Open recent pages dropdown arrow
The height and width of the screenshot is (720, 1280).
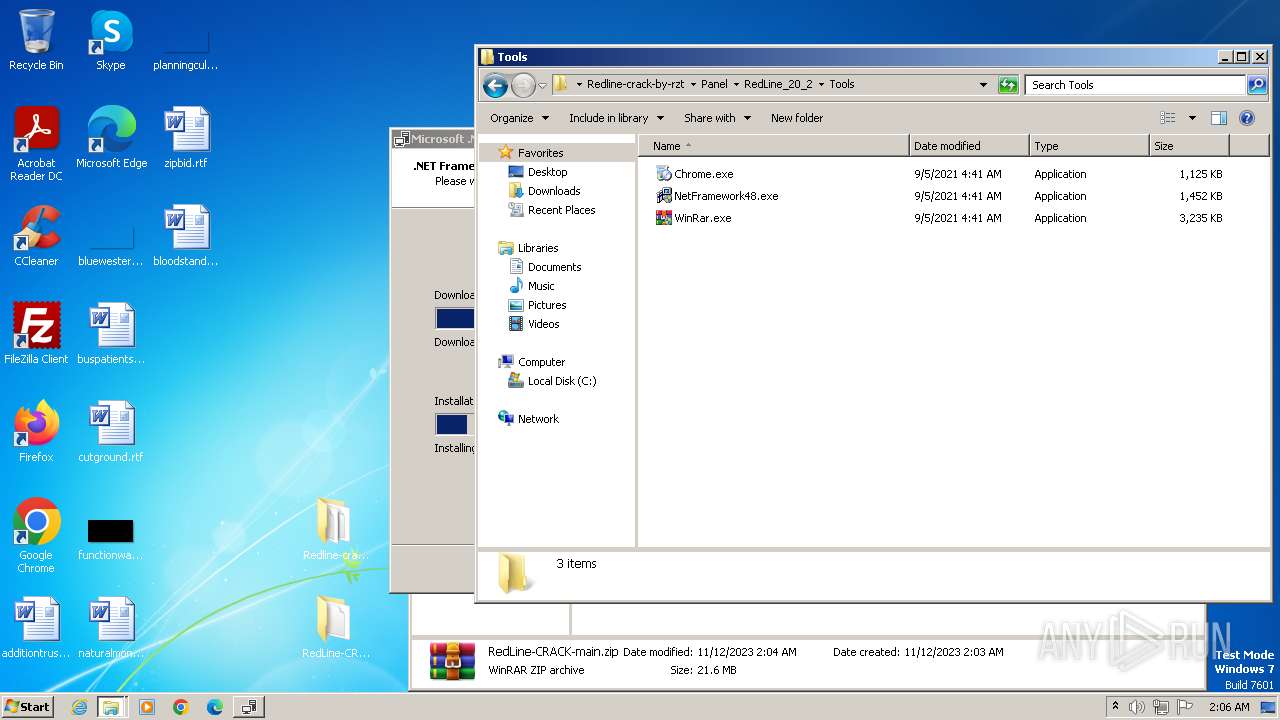pos(543,85)
